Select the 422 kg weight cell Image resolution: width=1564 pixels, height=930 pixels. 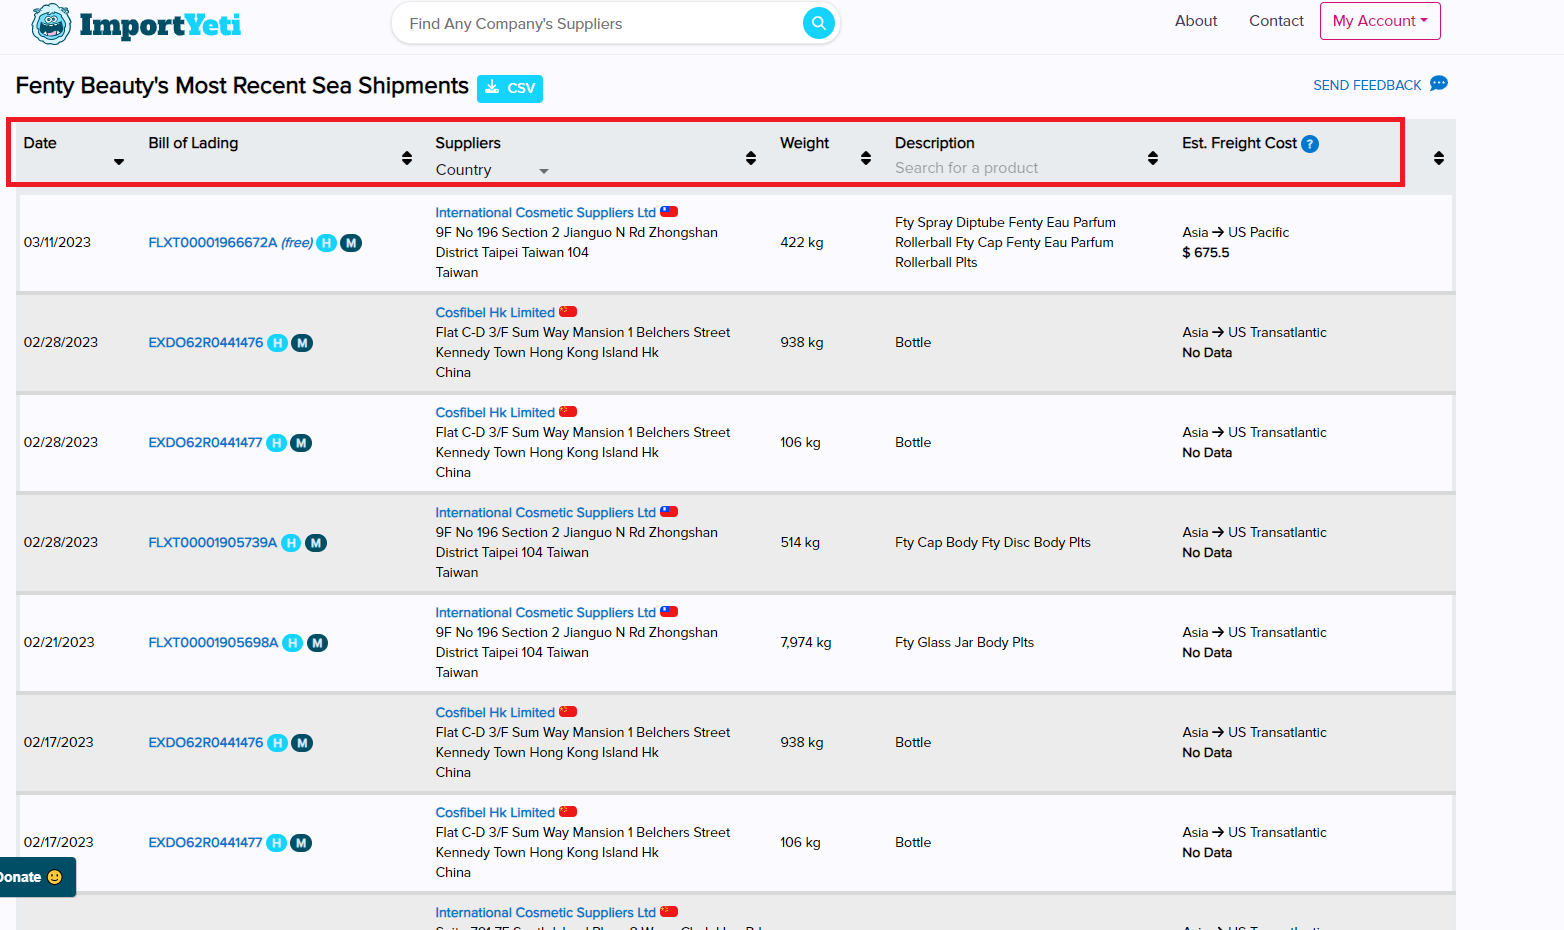pyautogui.click(x=802, y=243)
